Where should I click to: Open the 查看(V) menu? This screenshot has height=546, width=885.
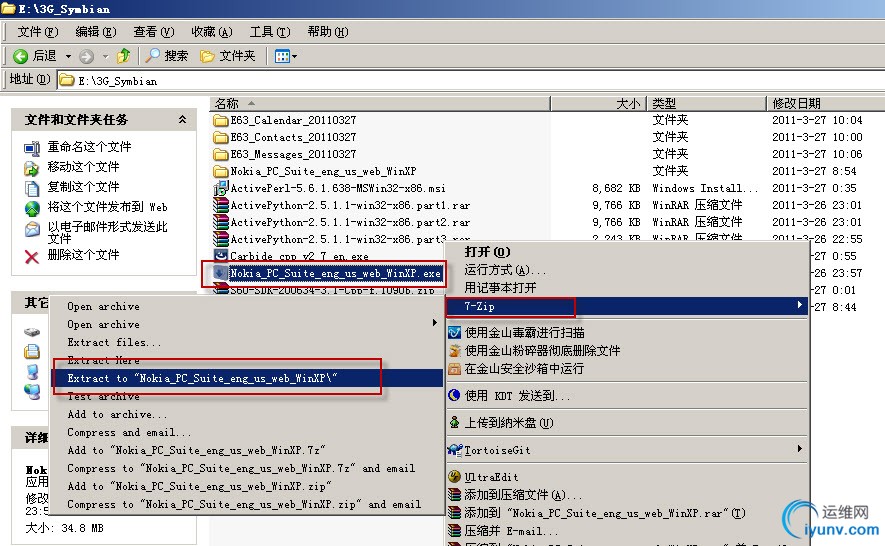[154, 32]
